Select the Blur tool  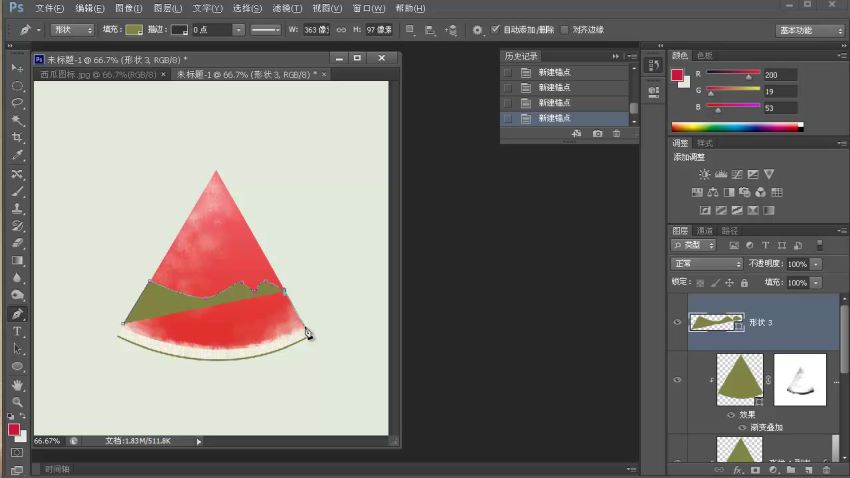pyautogui.click(x=17, y=278)
